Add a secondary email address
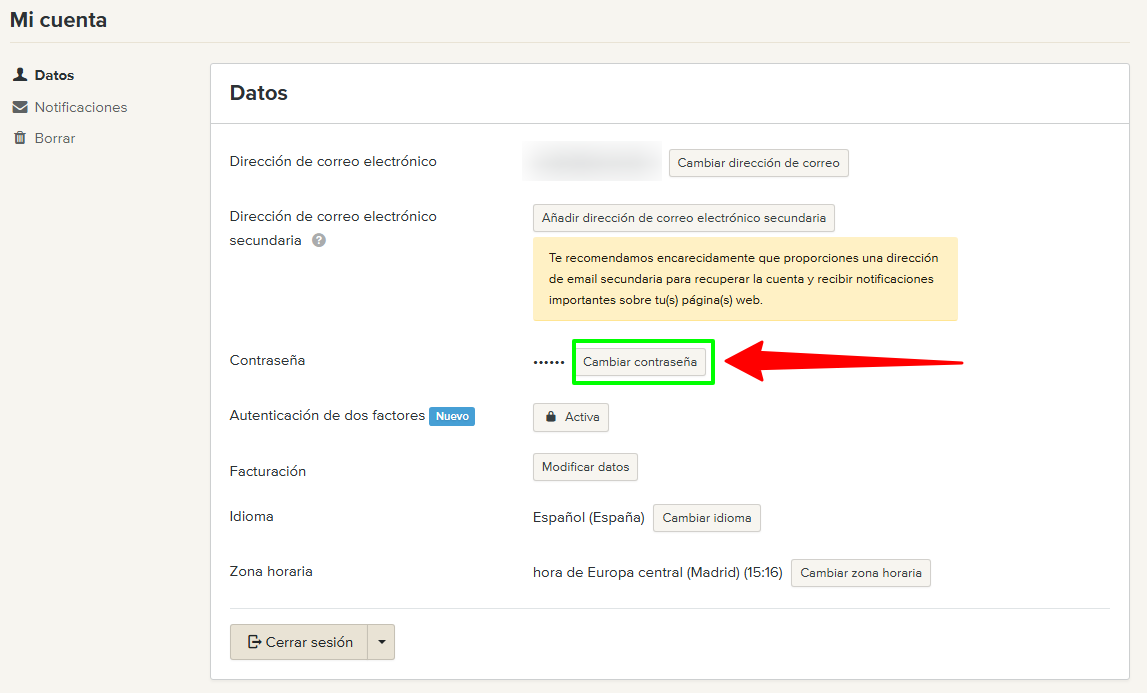Image resolution: width=1147 pixels, height=693 pixels. click(684, 218)
